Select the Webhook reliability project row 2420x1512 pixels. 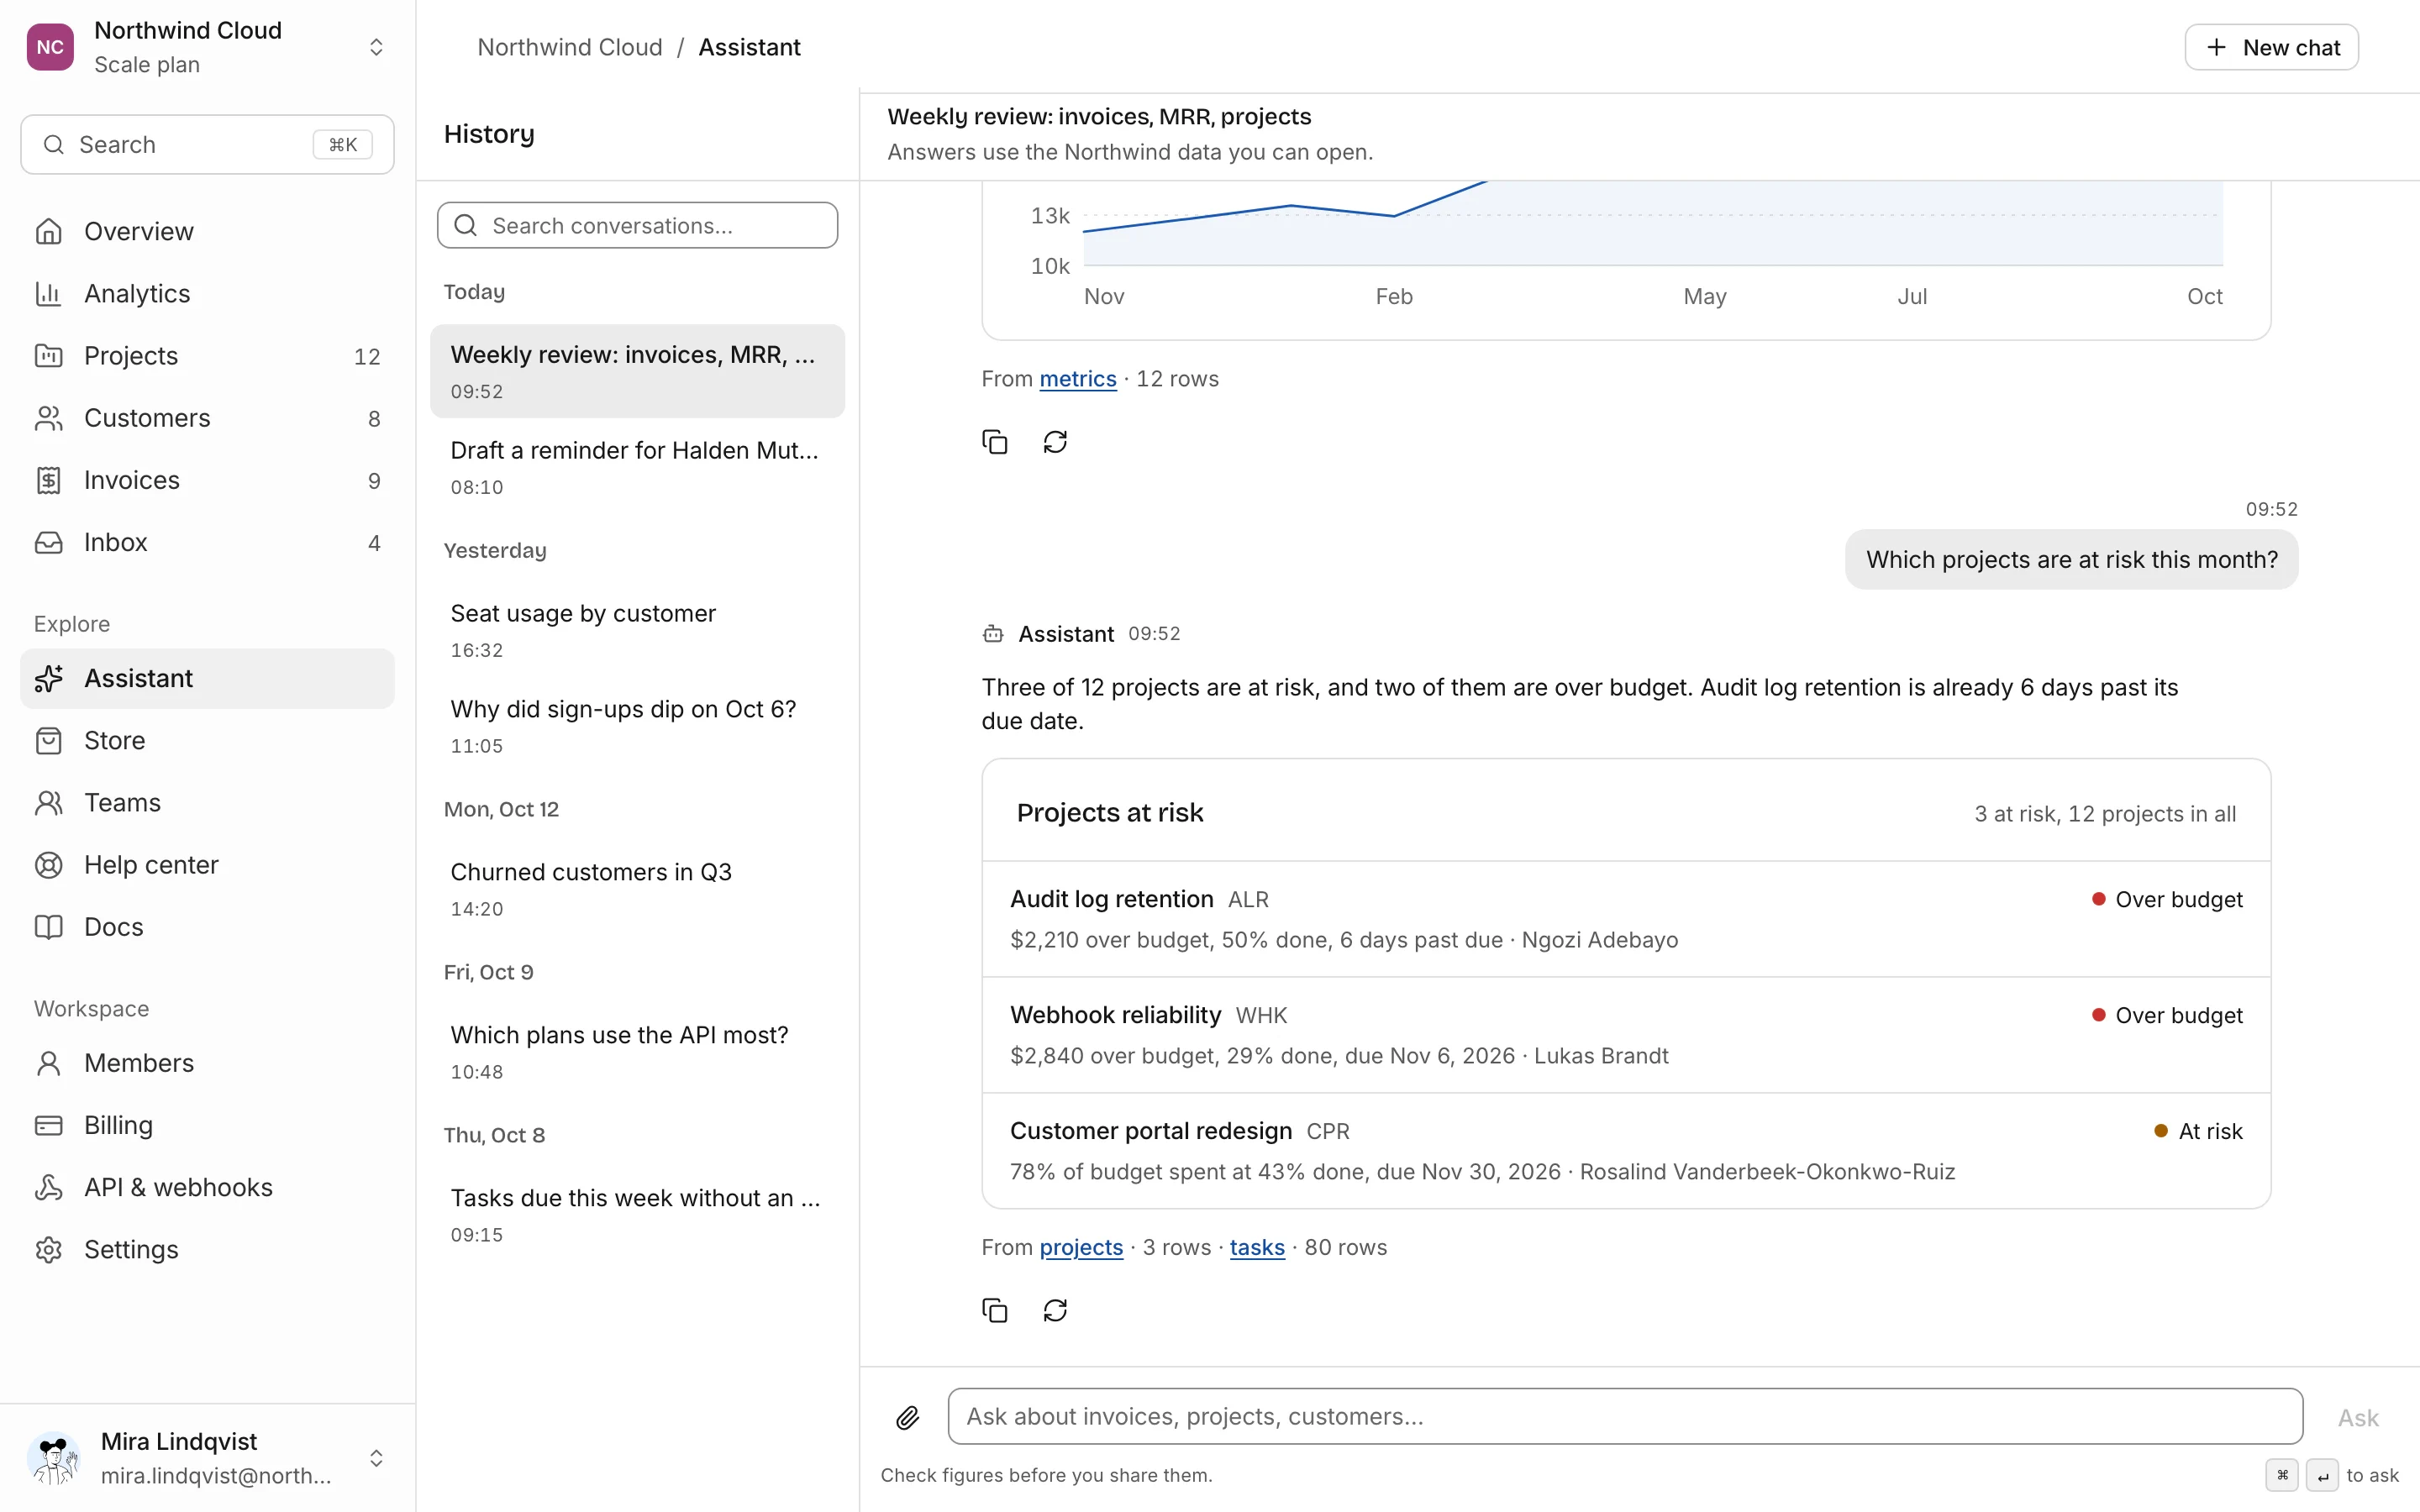(x=1626, y=1035)
